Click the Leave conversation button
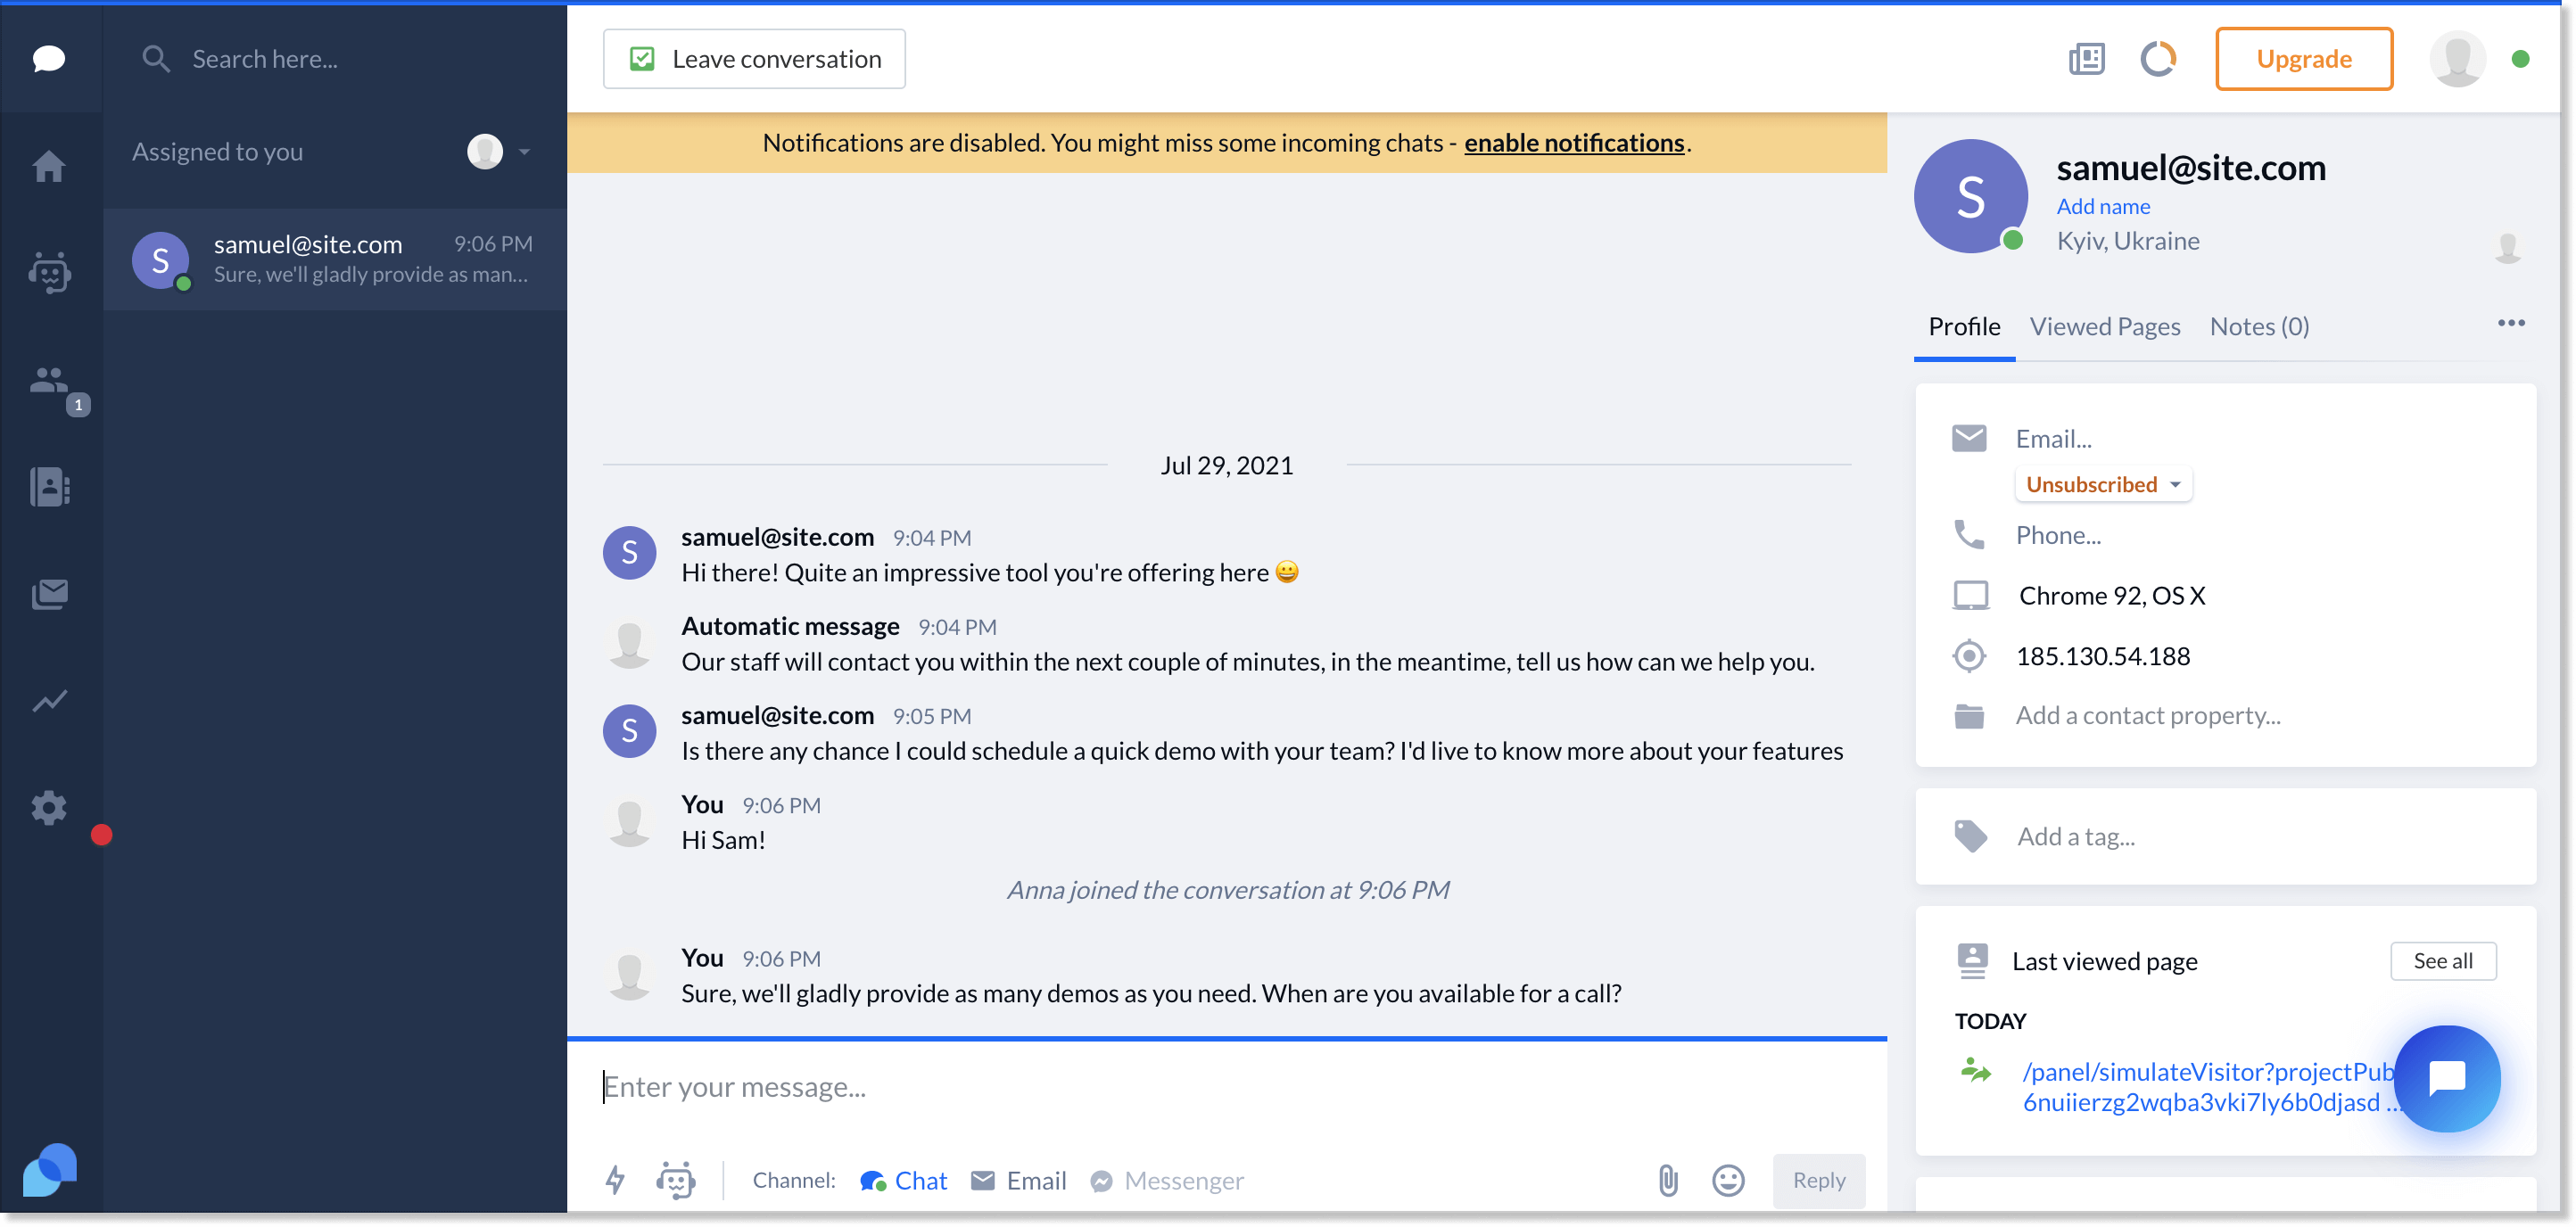This screenshot has height=1227, width=2576. click(755, 57)
